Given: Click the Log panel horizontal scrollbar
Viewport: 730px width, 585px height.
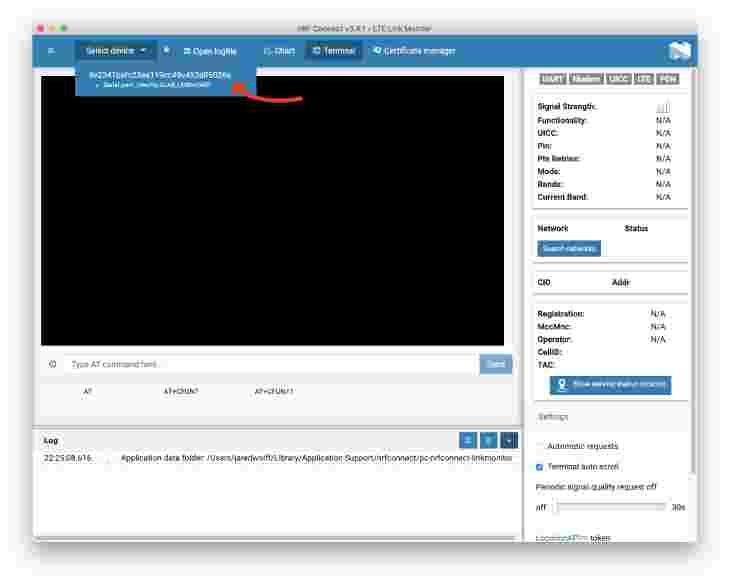Looking at the screenshot, I should 277,538.
